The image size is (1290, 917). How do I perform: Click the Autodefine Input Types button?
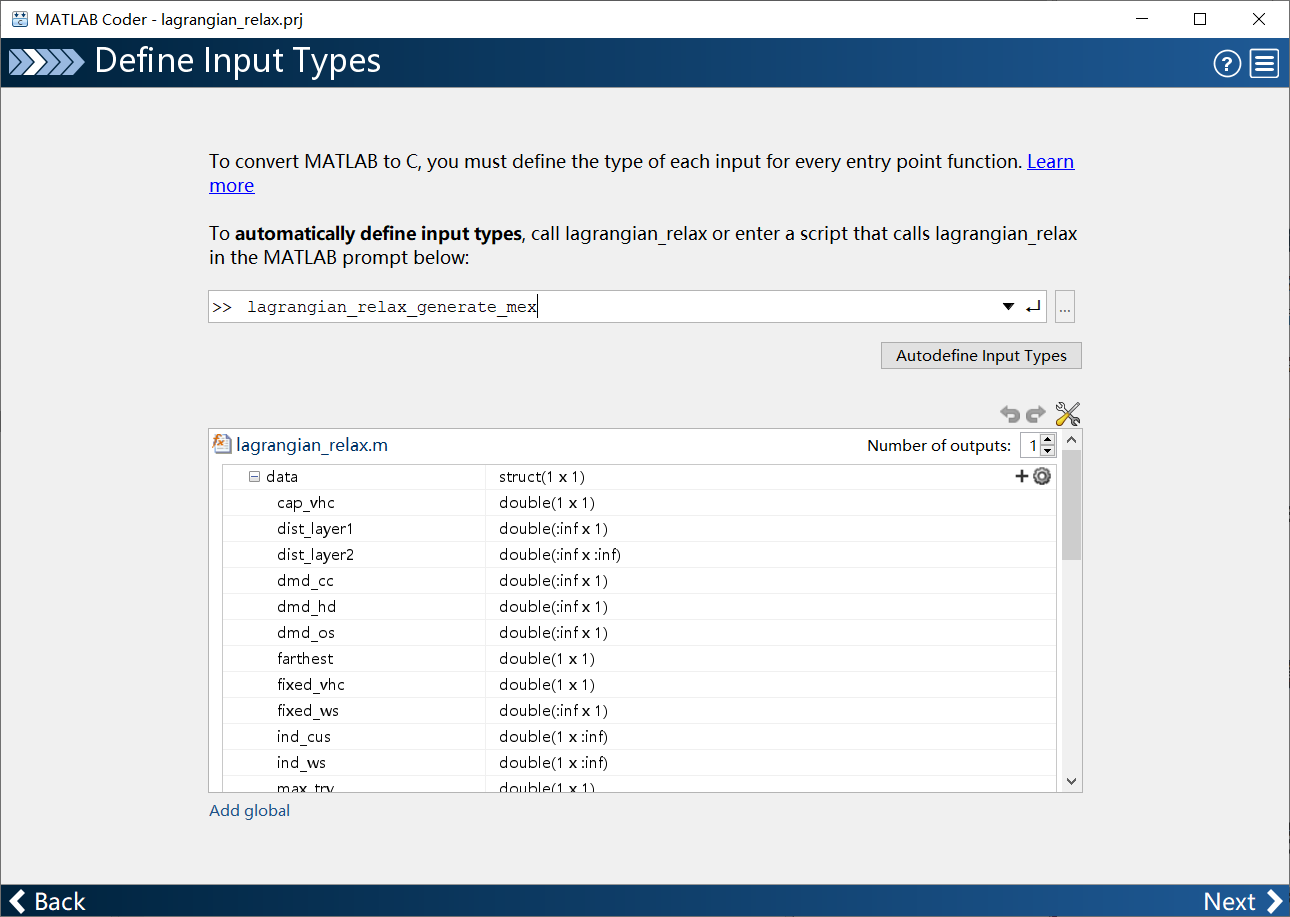pyautogui.click(x=981, y=356)
